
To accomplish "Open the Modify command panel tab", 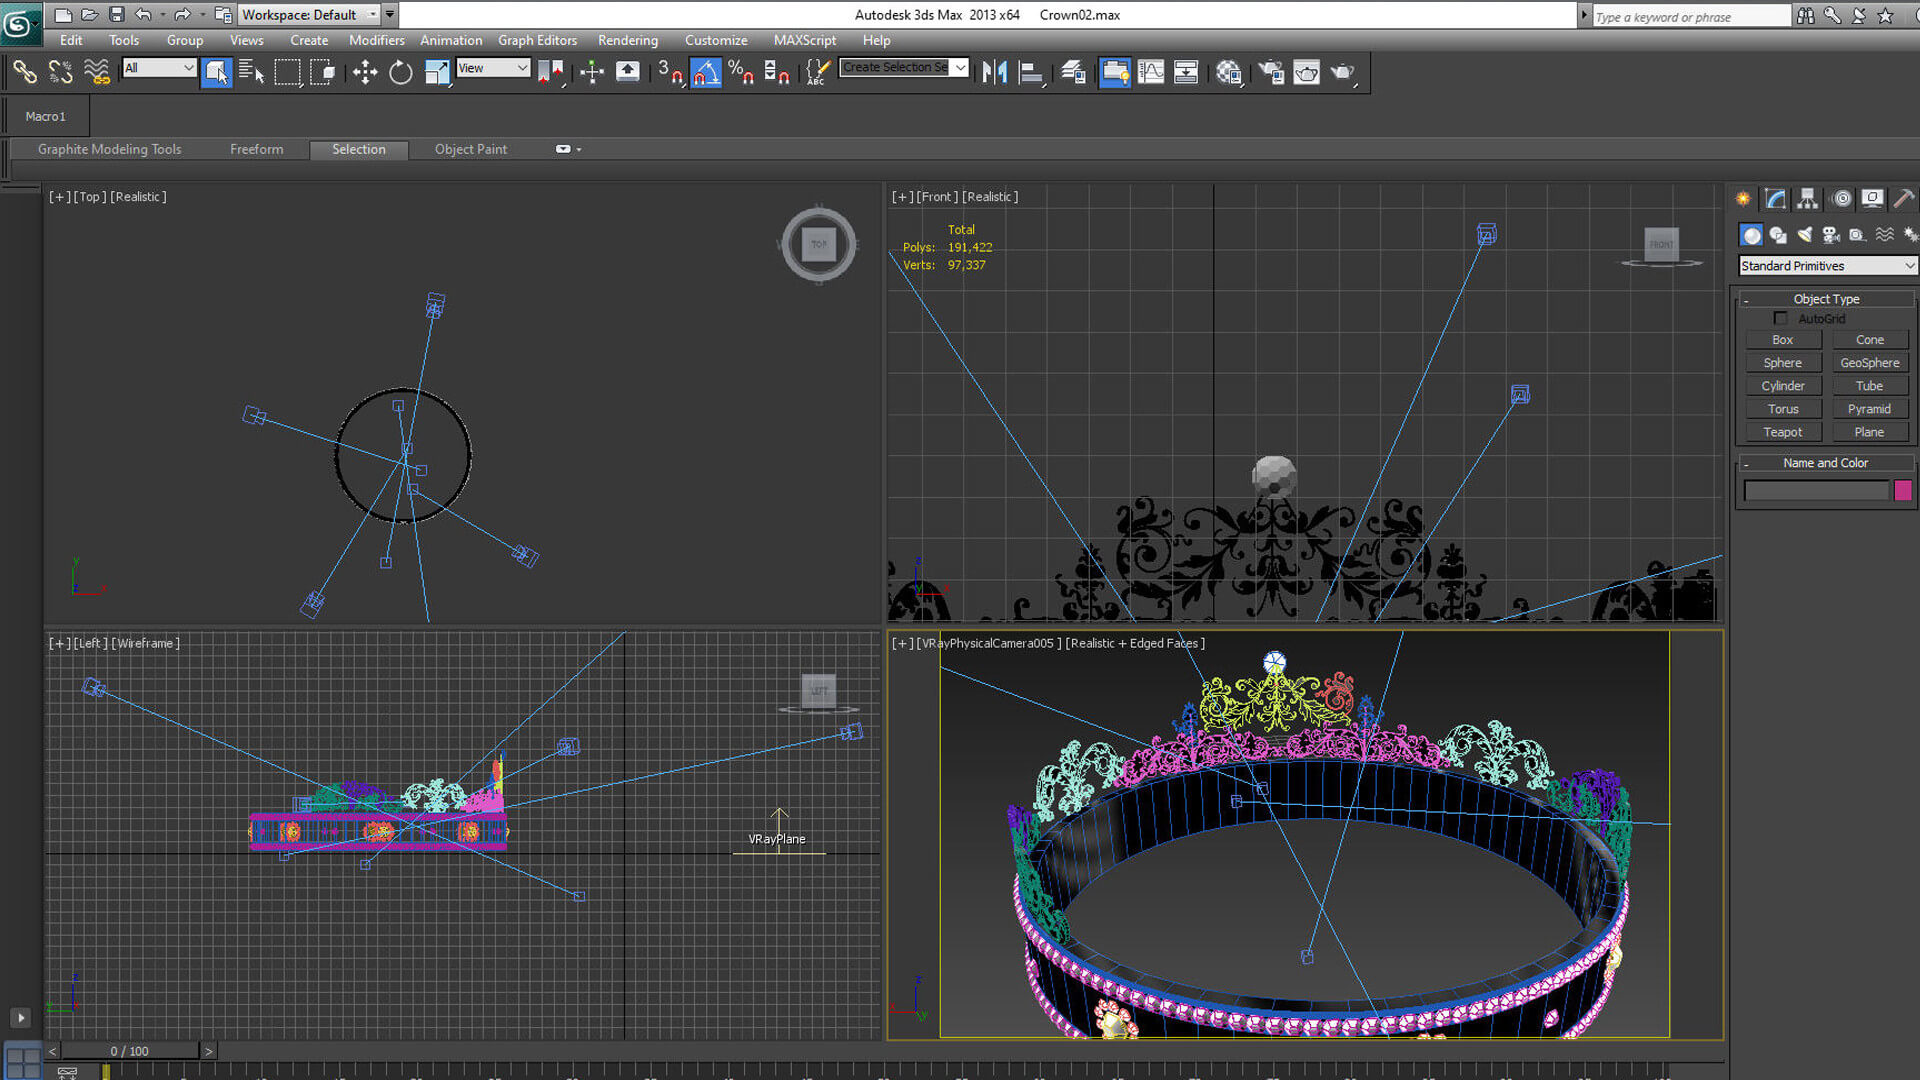I will pyautogui.click(x=1775, y=199).
